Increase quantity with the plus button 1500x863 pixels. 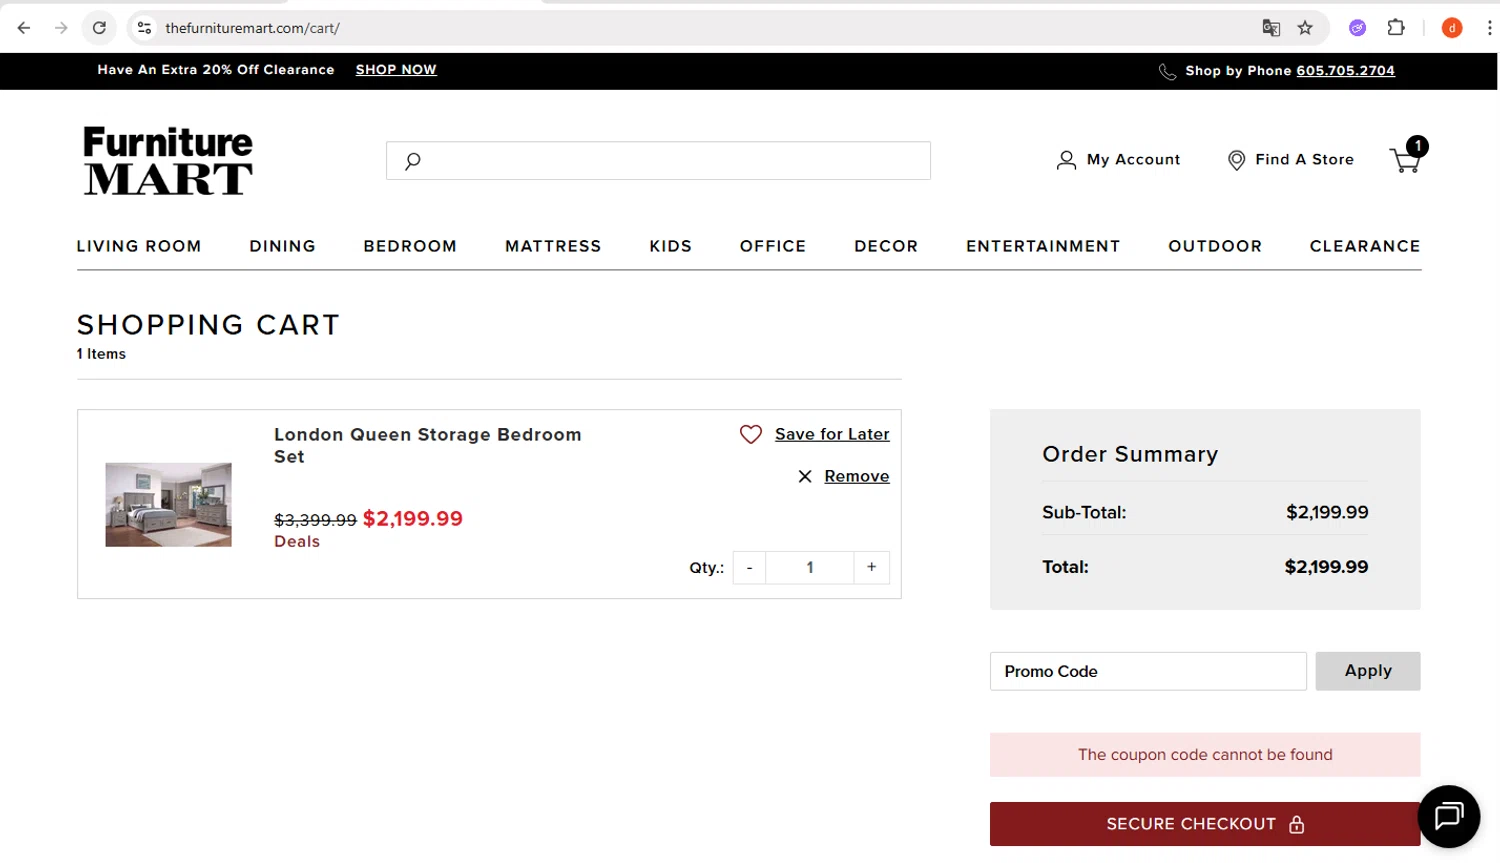coord(872,567)
